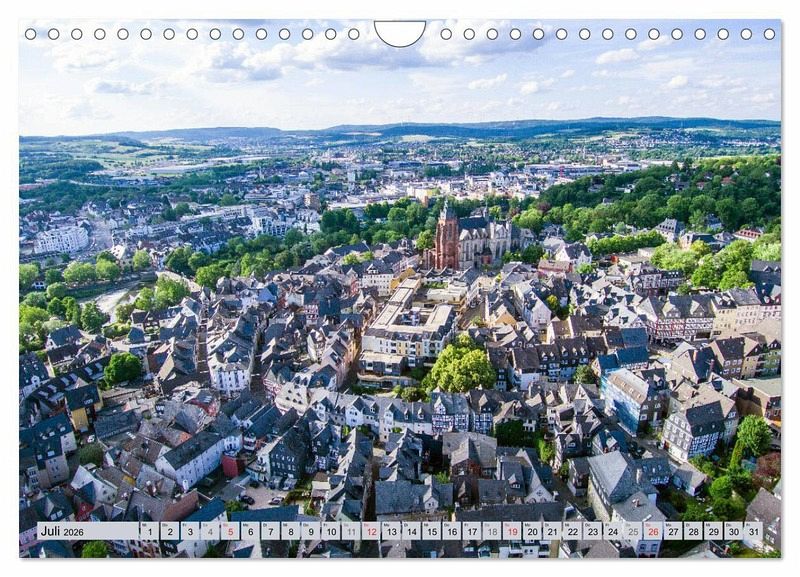800x577 pixels.
Task: Click the large green tree in town center
Action: 459,368
